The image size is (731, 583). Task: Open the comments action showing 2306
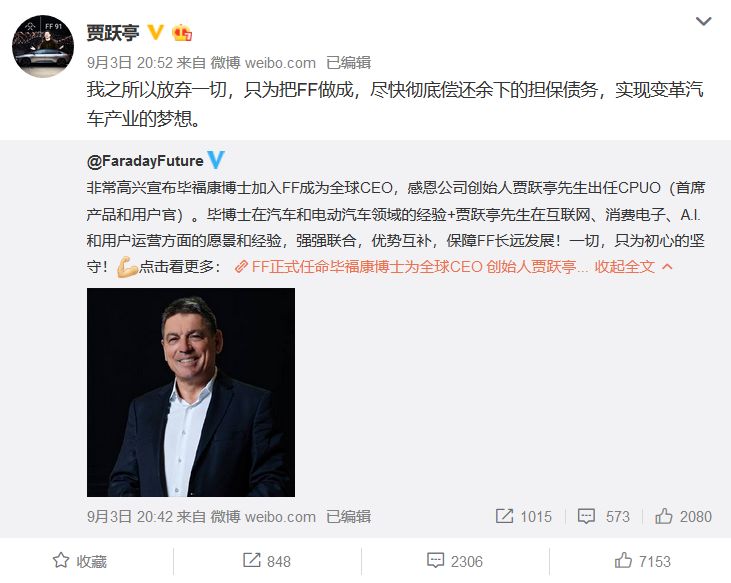pyautogui.click(x=455, y=561)
